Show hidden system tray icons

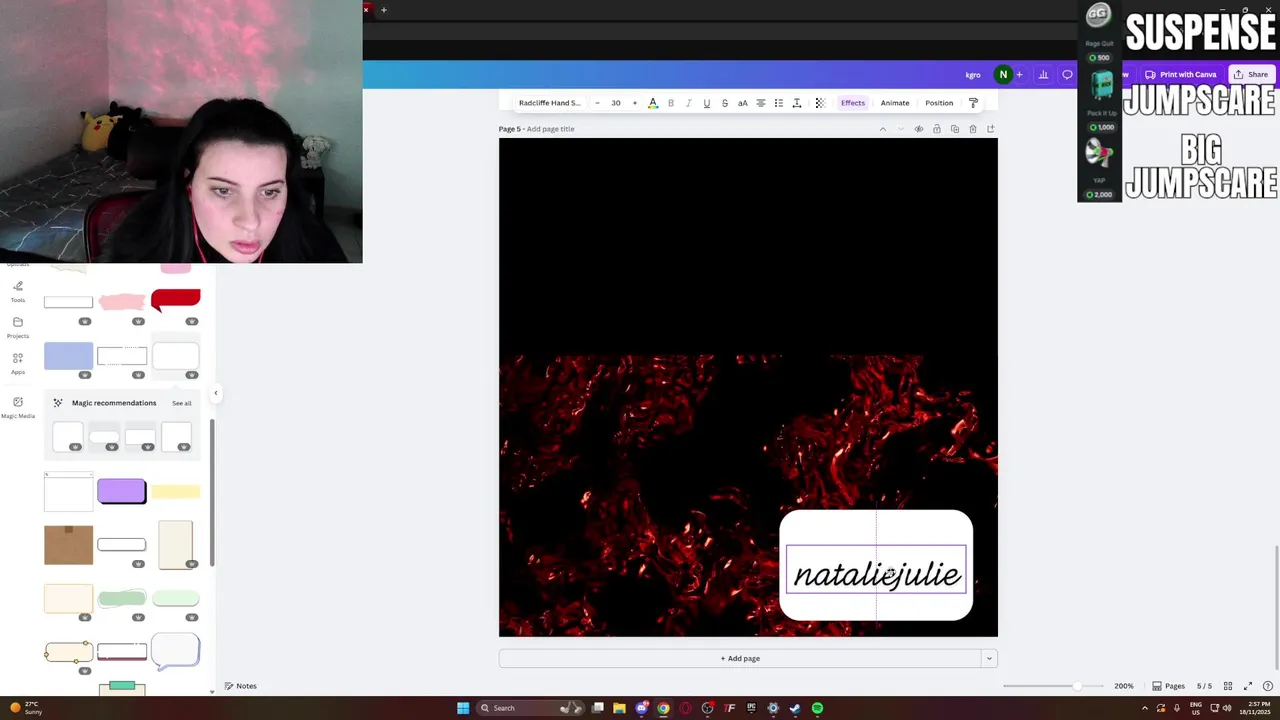1145,708
